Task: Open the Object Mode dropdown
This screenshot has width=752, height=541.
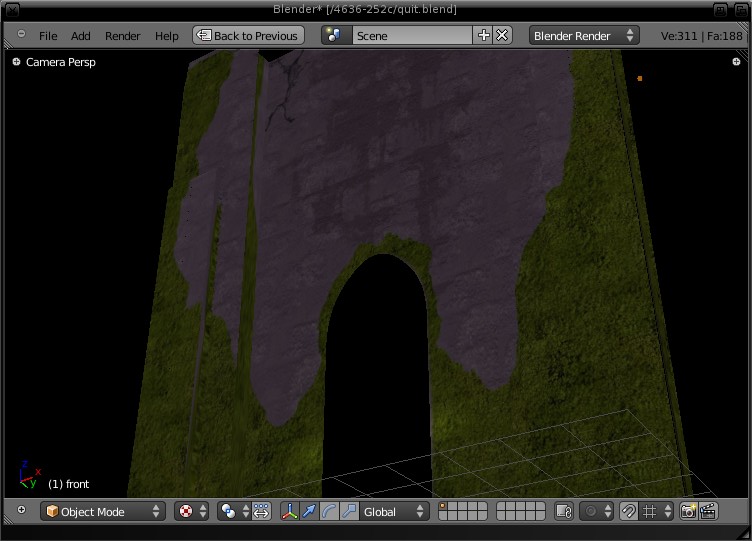Action: [102, 512]
